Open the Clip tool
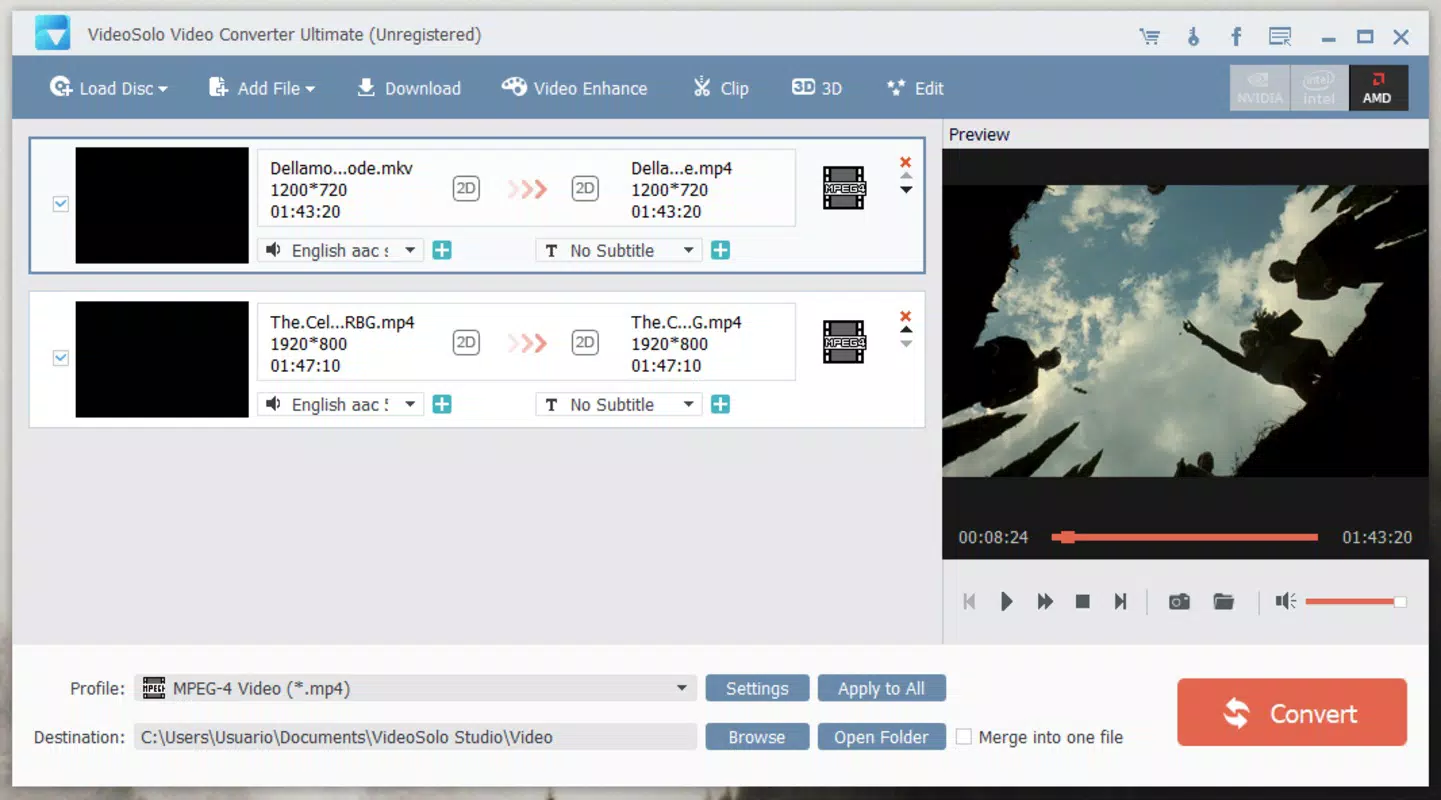The height and width of the screenshot is (800, 1441). 721,88
